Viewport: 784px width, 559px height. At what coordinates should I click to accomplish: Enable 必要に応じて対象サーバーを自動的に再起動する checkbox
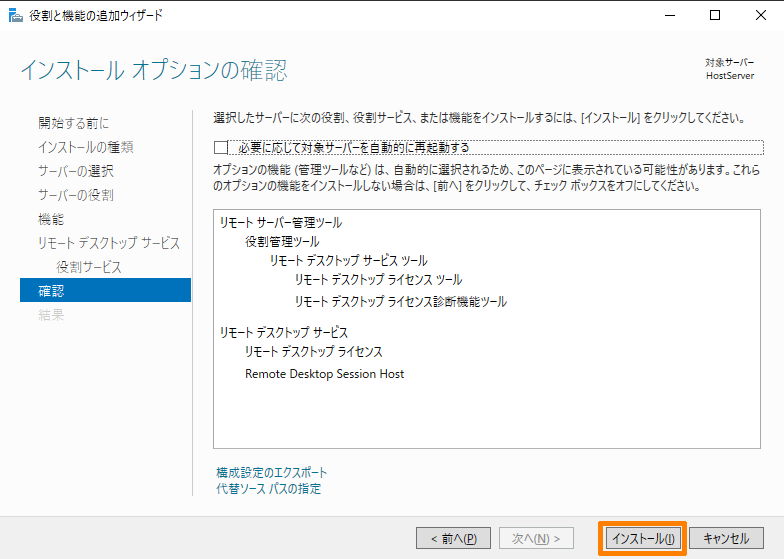click(x=220, y=148)
